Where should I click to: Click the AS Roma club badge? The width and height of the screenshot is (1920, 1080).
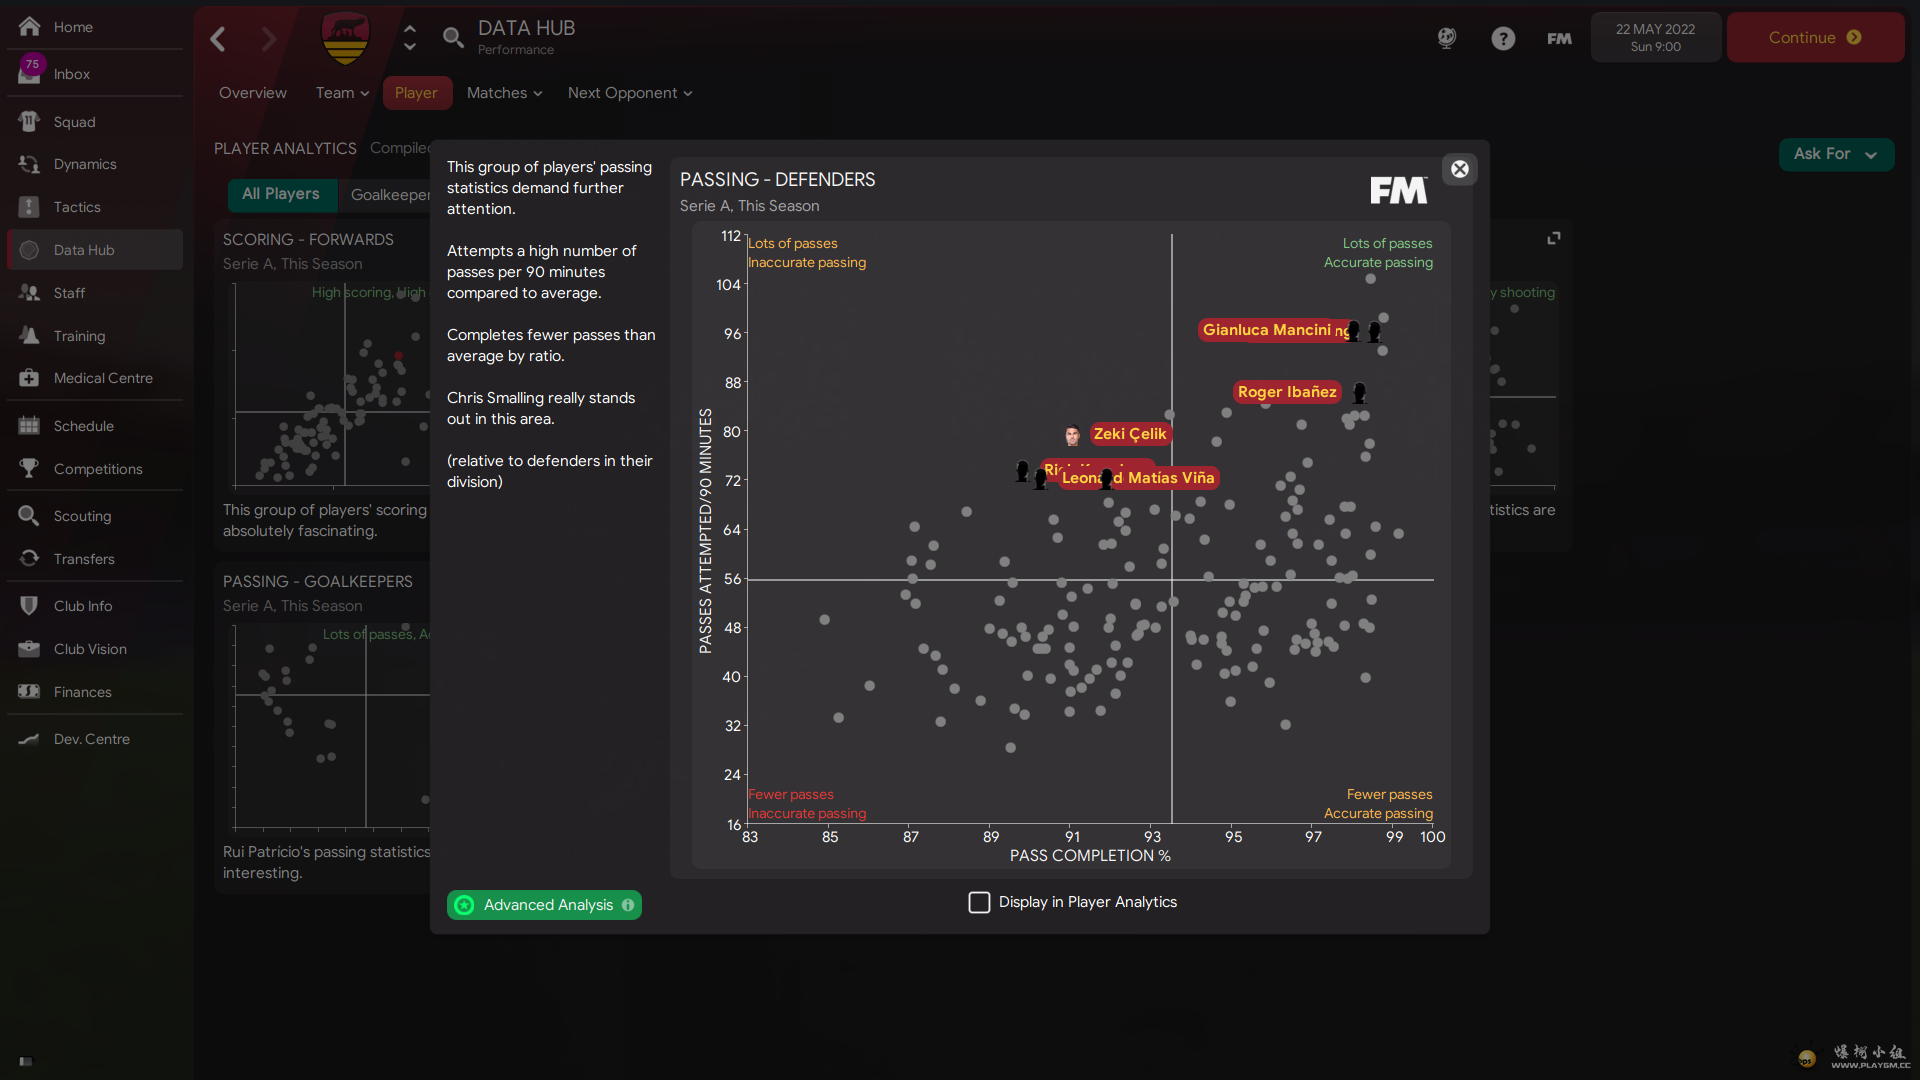[x=346, y=38]
